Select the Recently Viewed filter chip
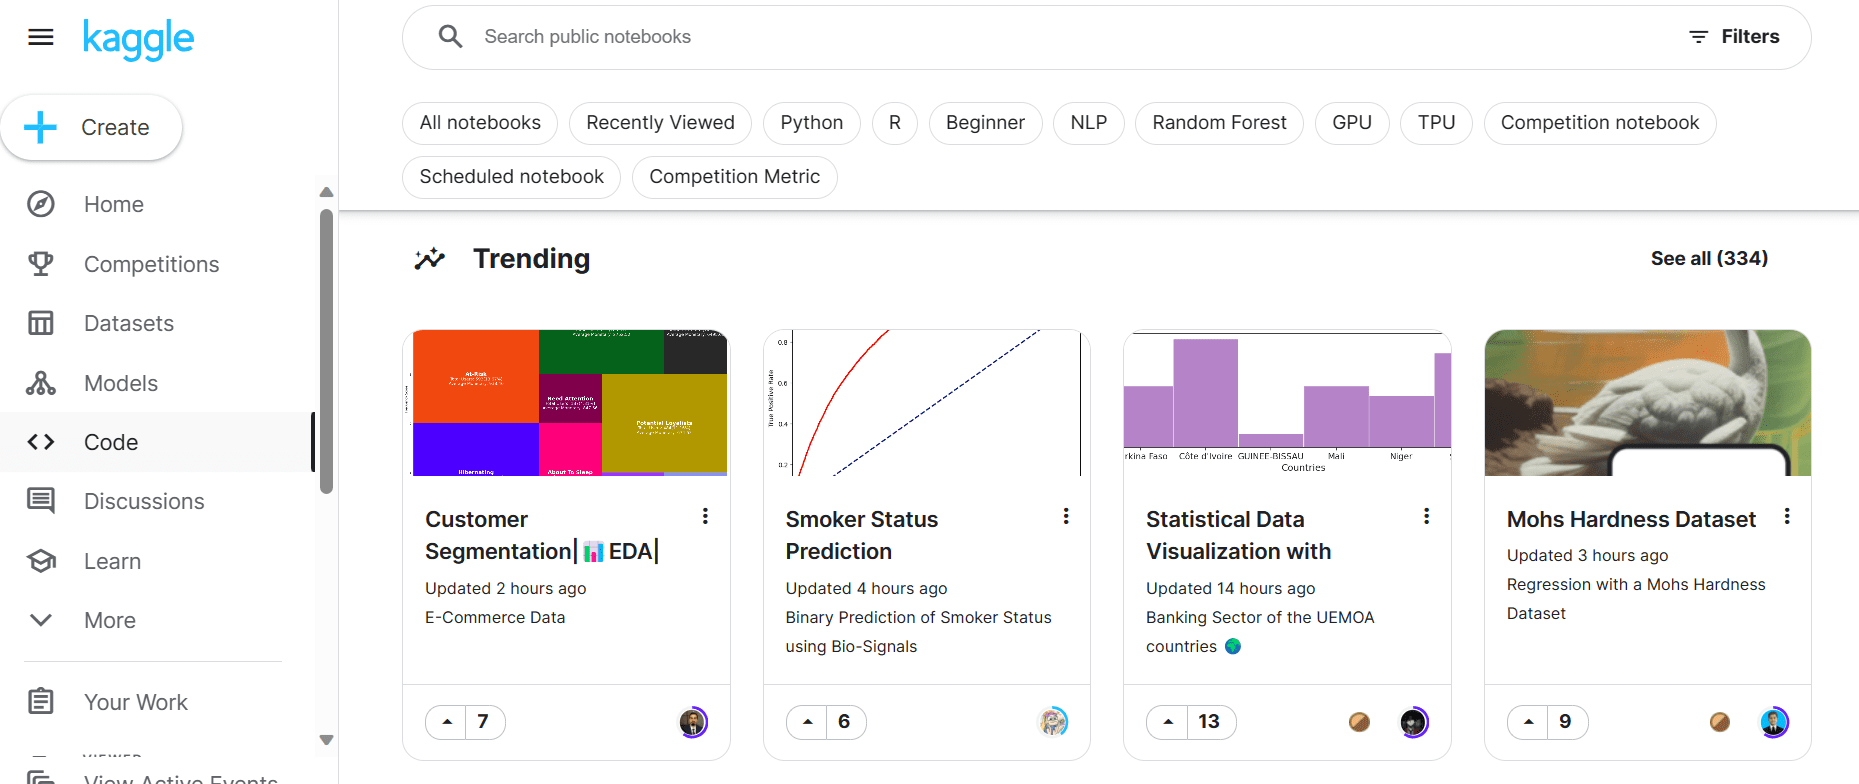This screenshot has height=784, width=1859. tap(660, 123)
